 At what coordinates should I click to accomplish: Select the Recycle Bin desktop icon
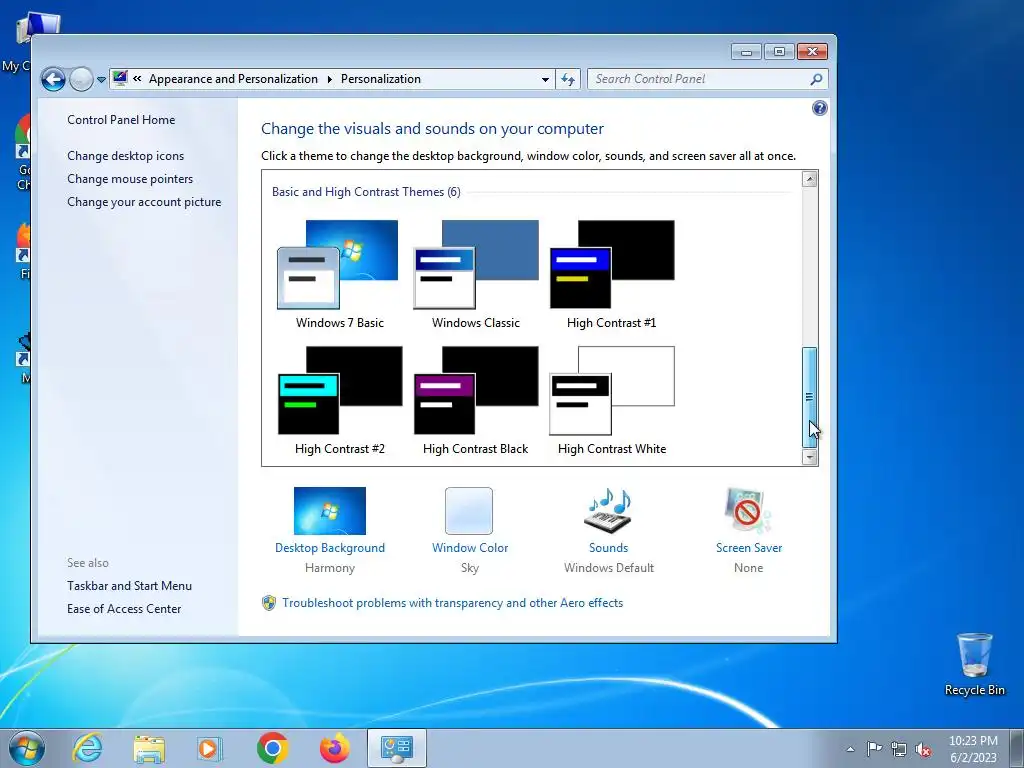(x=974, y=664)
